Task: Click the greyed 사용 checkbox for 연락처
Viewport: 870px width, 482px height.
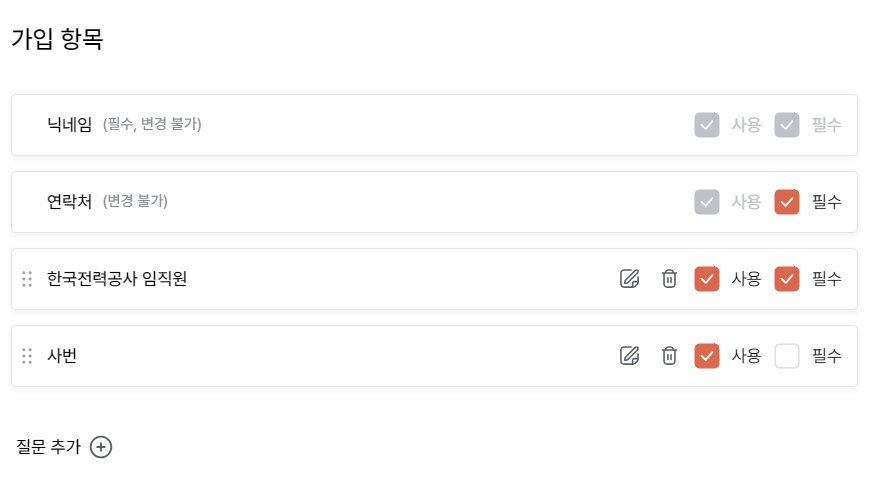Action: 707,202
